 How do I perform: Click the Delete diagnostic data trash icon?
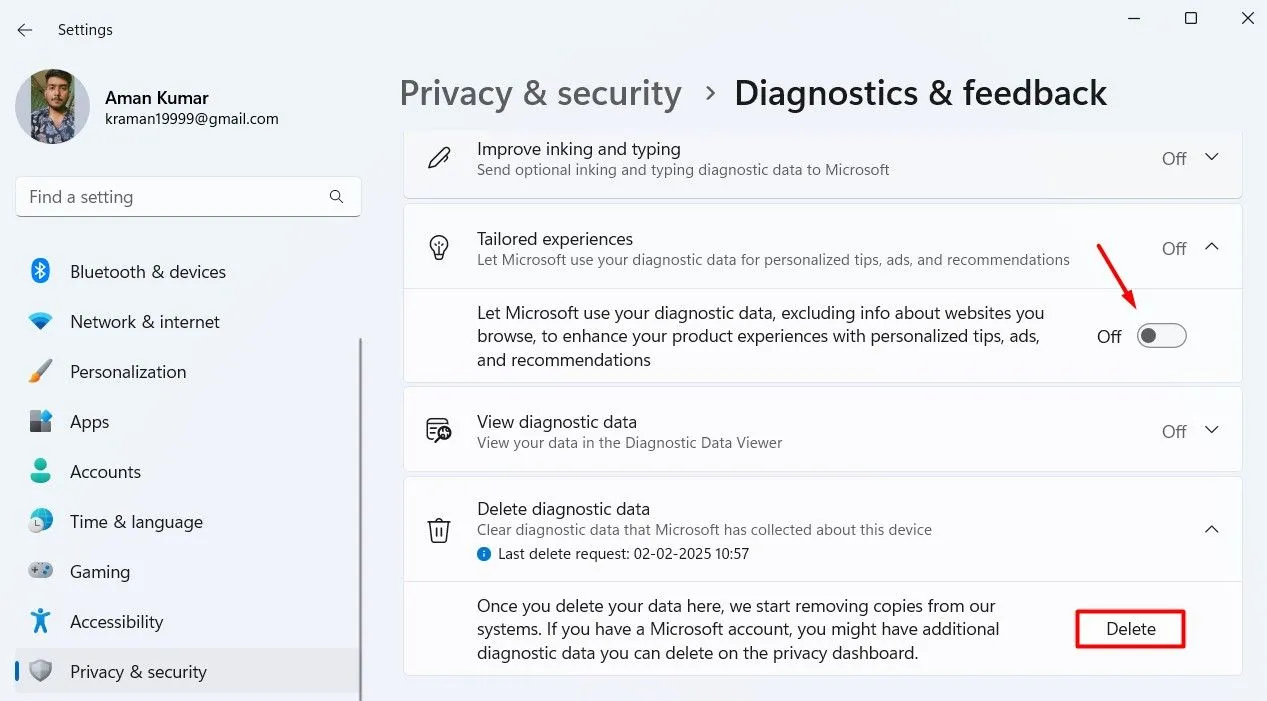(439, 530)
